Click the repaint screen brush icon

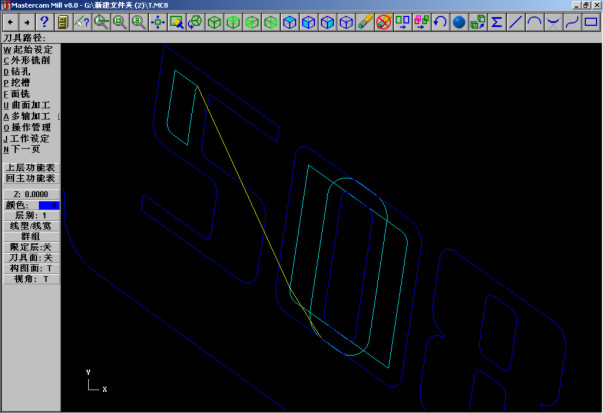click(176, 22)
